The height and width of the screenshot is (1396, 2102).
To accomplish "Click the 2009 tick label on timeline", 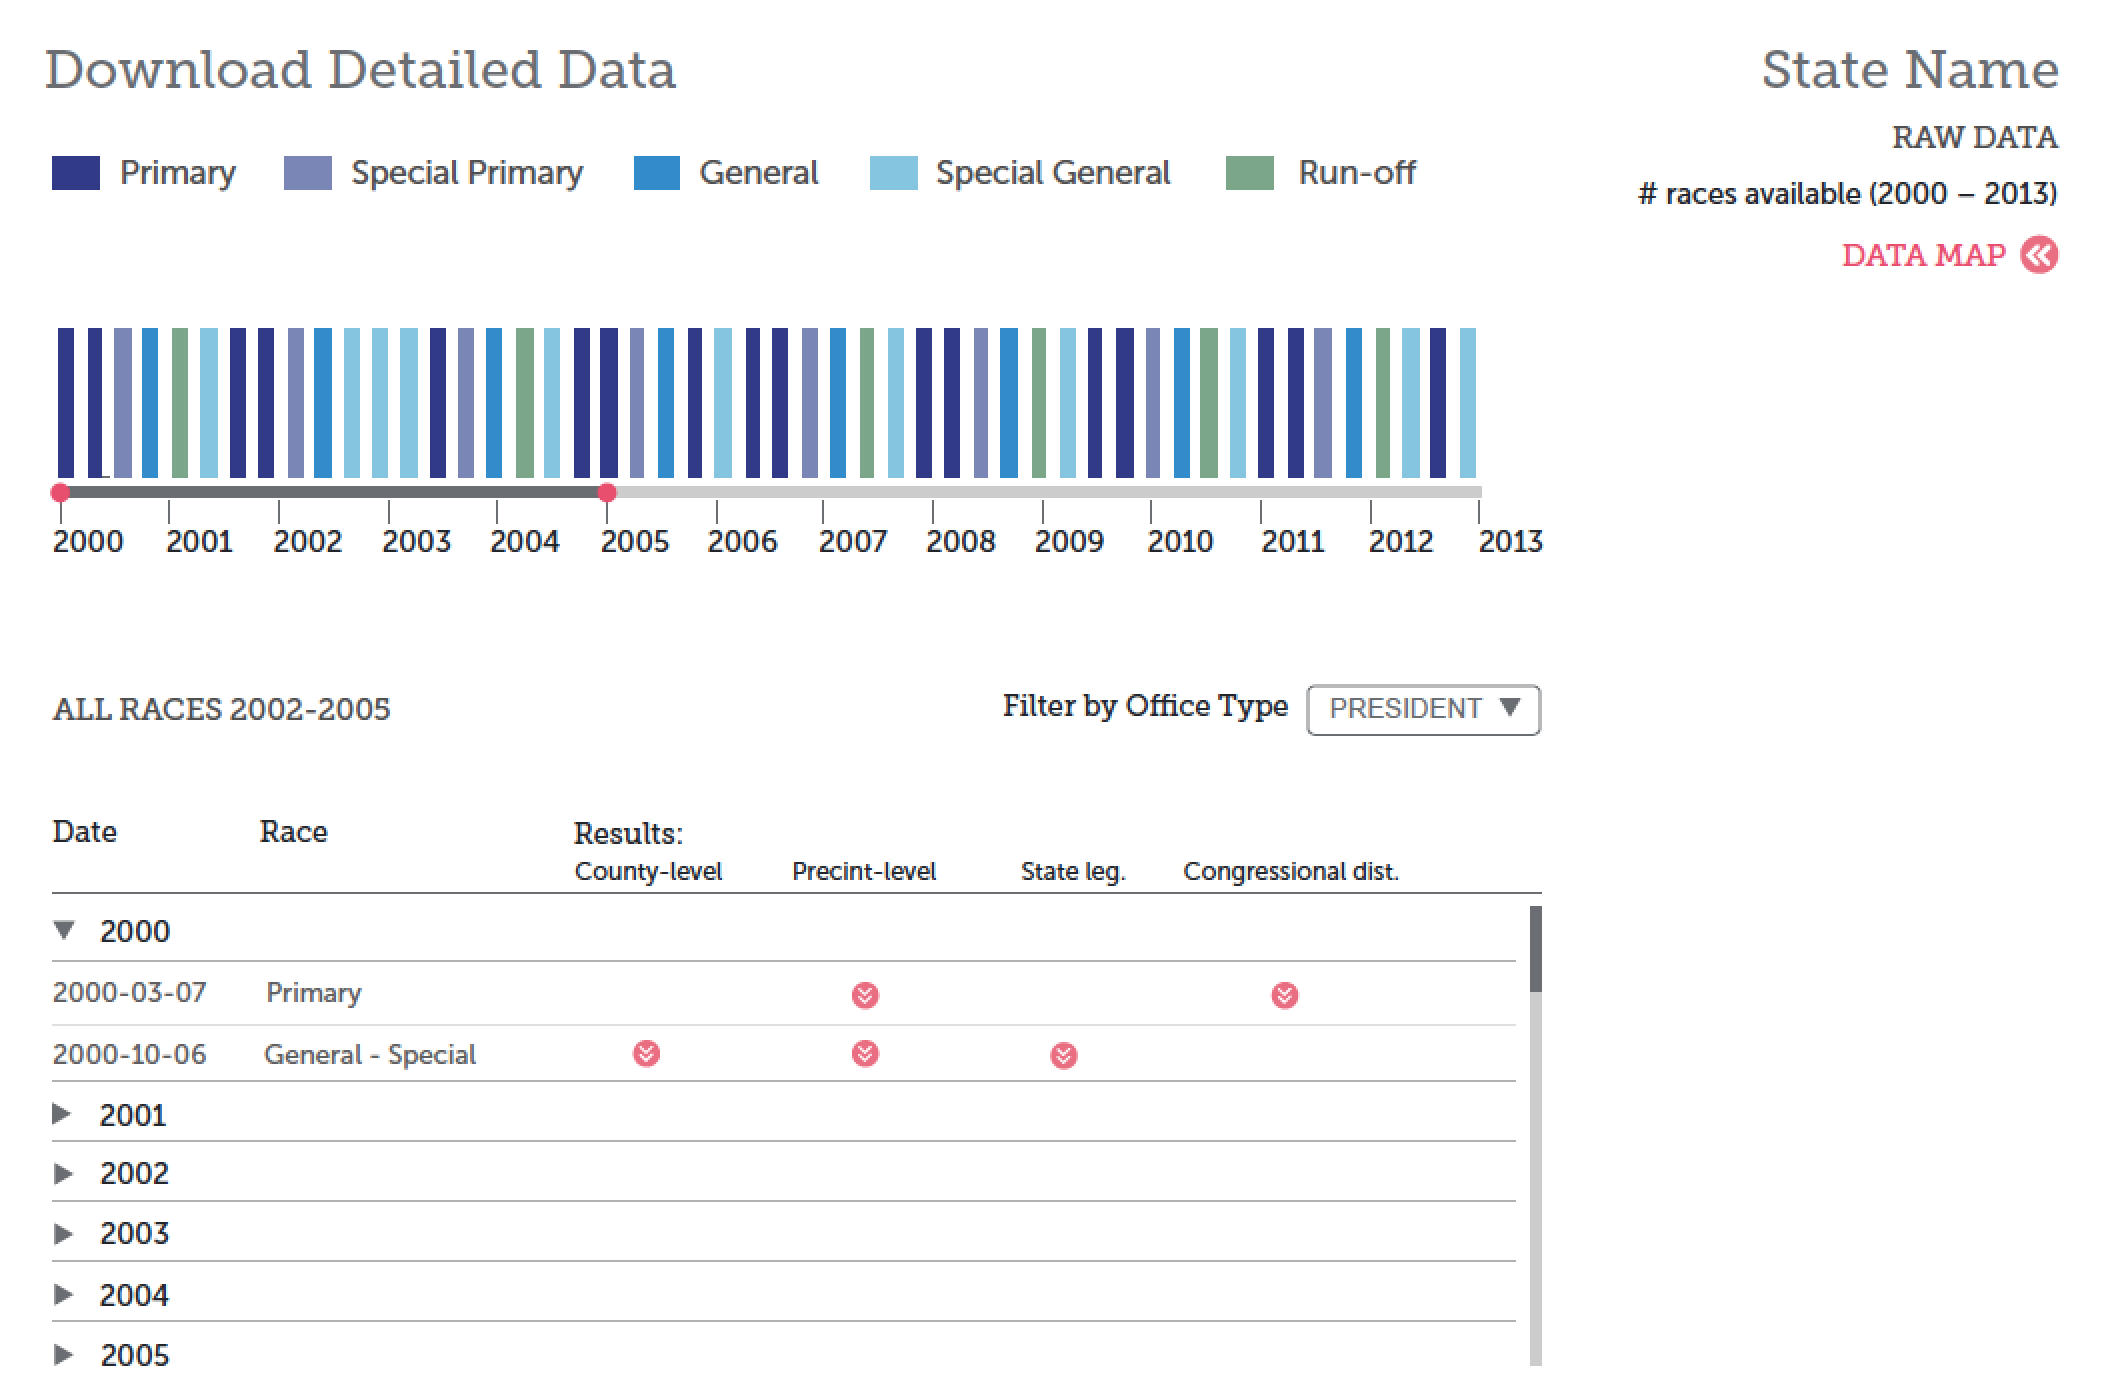I will pos(1069,541).
